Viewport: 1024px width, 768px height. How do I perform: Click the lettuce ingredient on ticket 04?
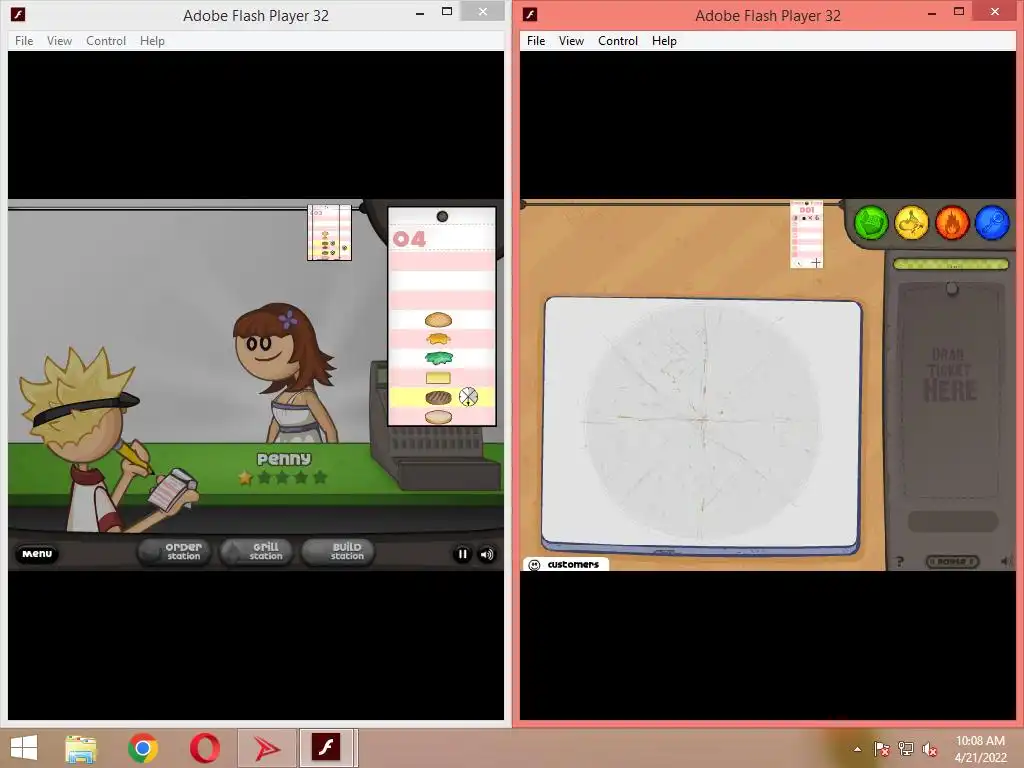point(438,358)
